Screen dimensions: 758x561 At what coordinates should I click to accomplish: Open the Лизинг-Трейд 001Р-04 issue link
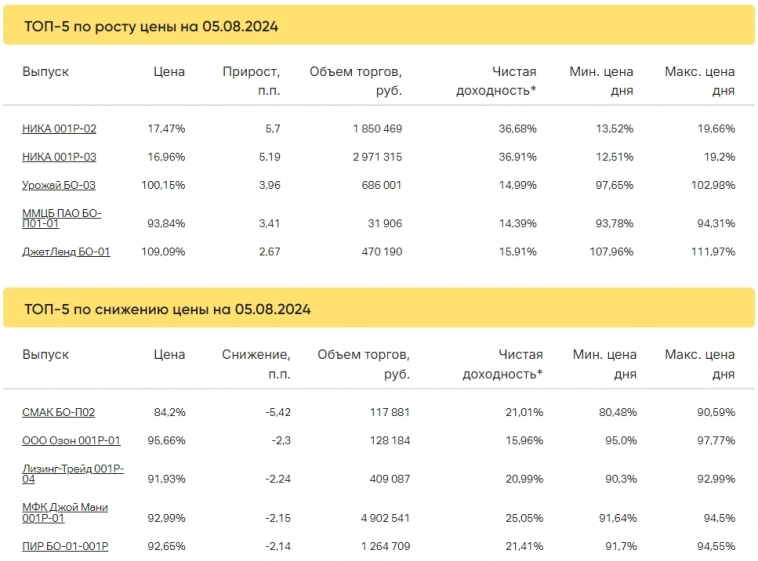72,473
